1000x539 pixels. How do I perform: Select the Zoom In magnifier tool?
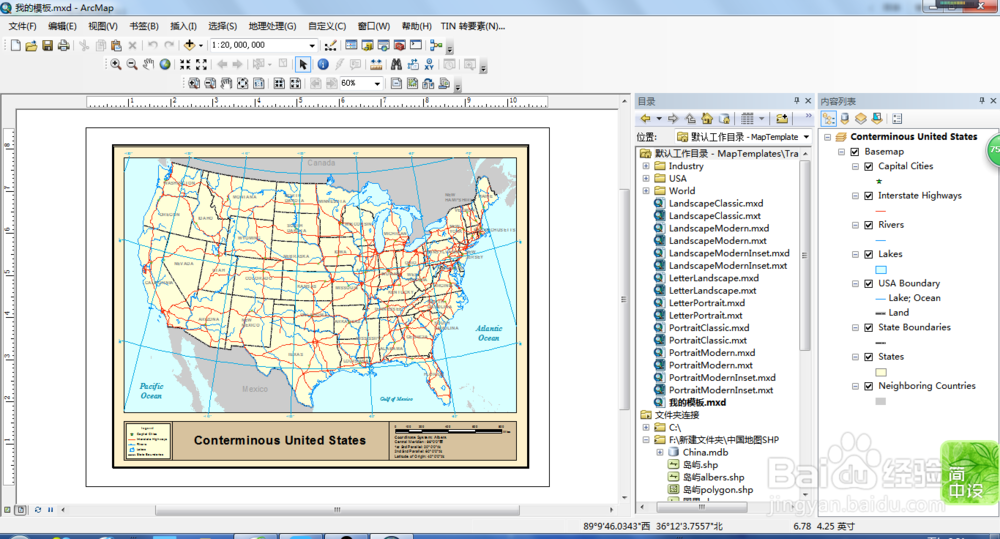point(115,64)
